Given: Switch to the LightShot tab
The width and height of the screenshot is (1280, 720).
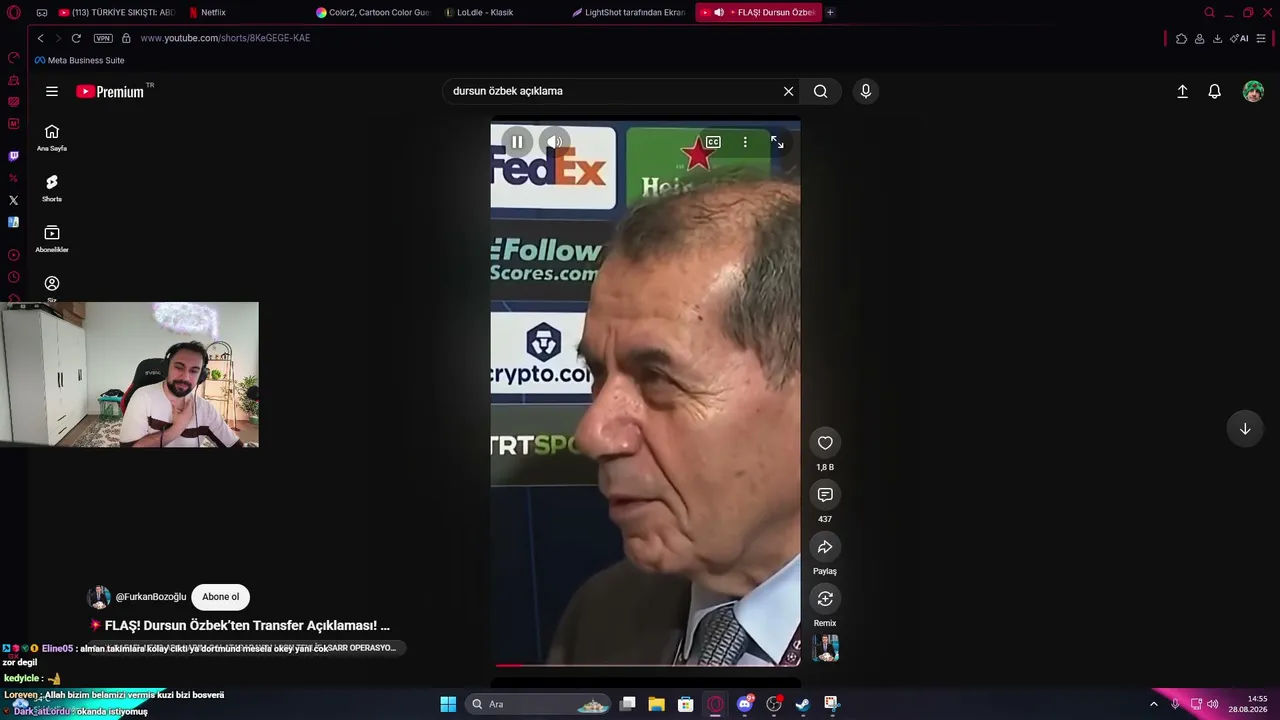Looking at the screenshot, I should pyautogui.click(x=628, y=12).
